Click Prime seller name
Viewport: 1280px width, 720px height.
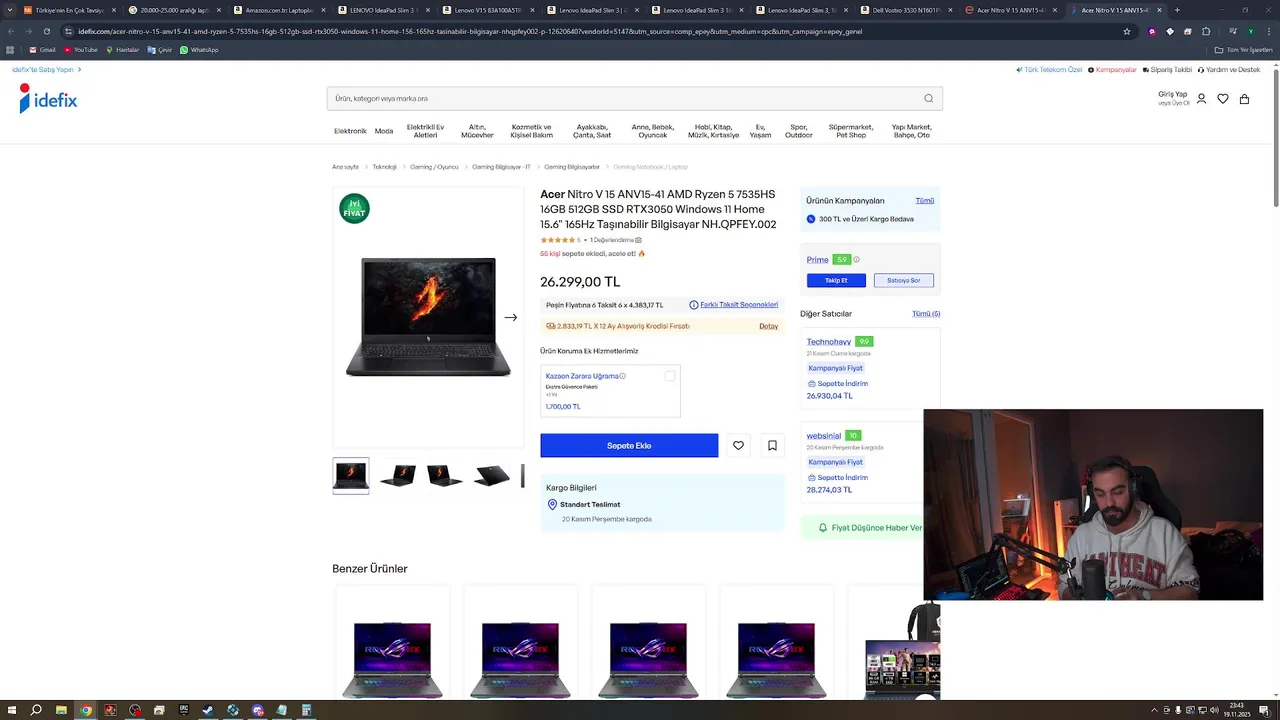[818, 260]
